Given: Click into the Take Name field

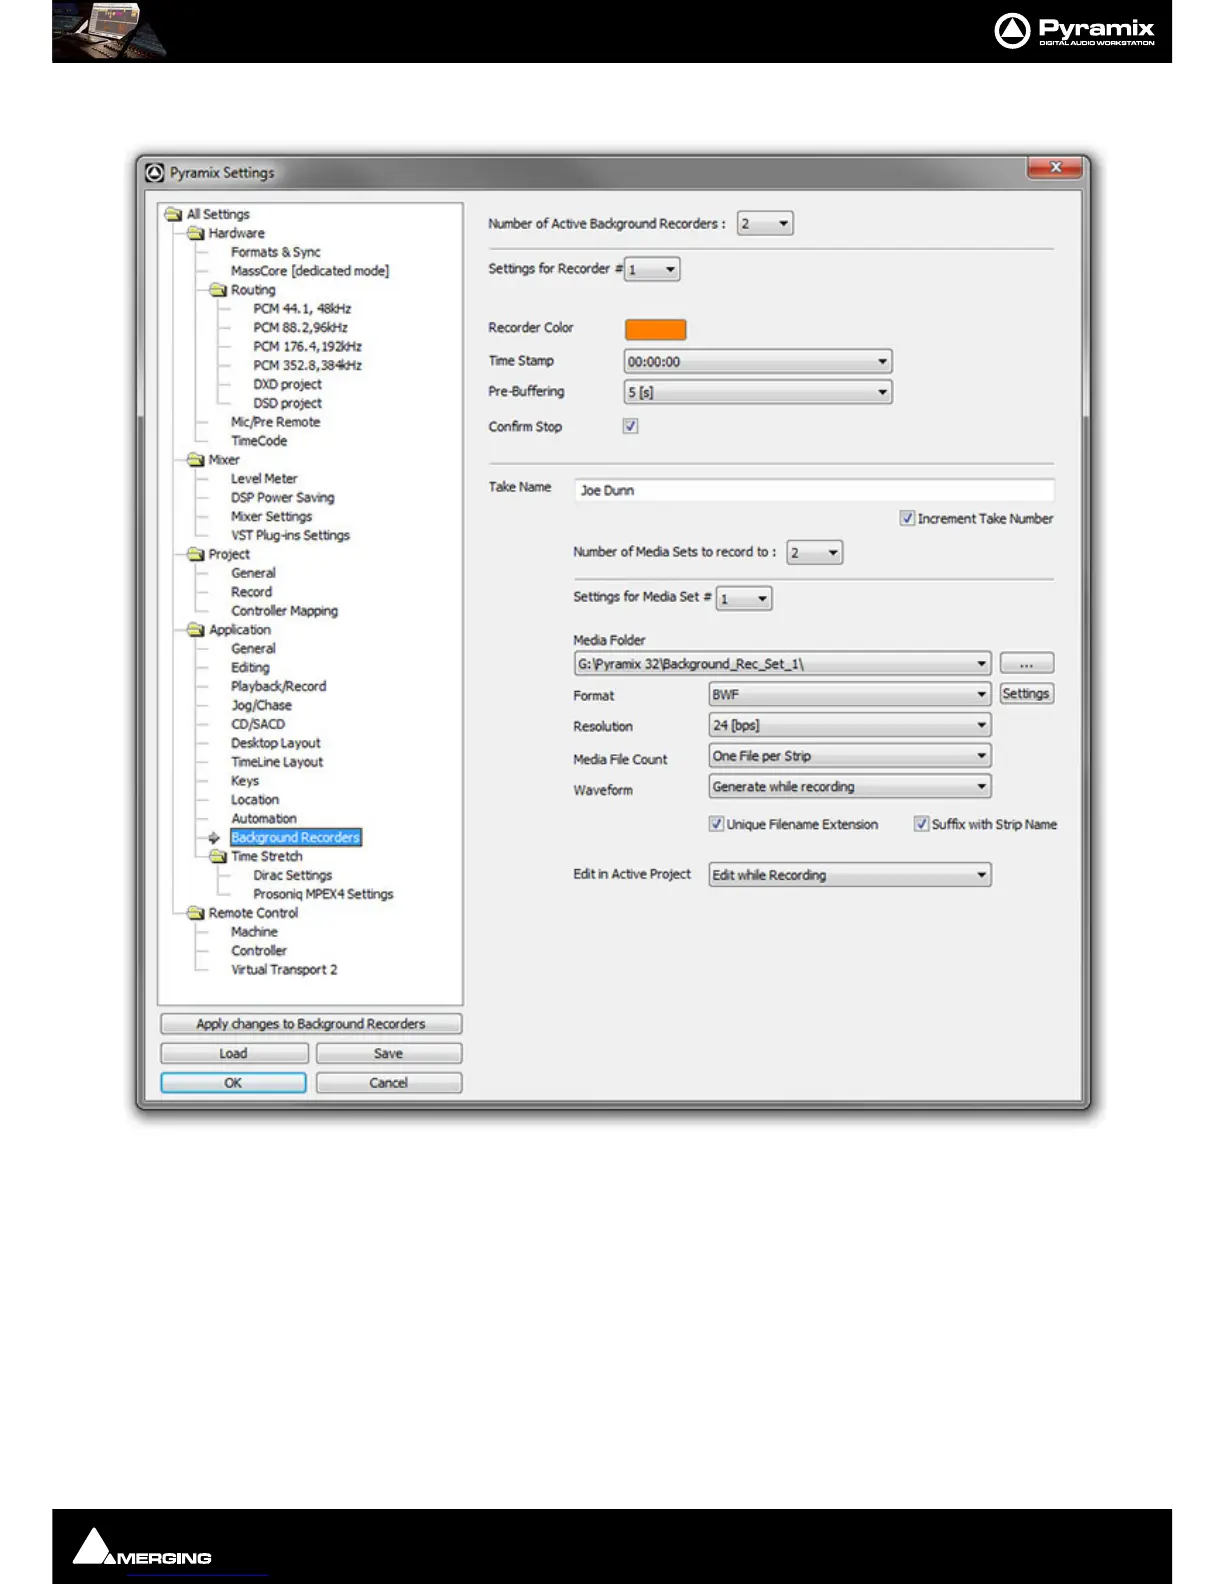Looking at the screenshot, I should pos(814,490).
